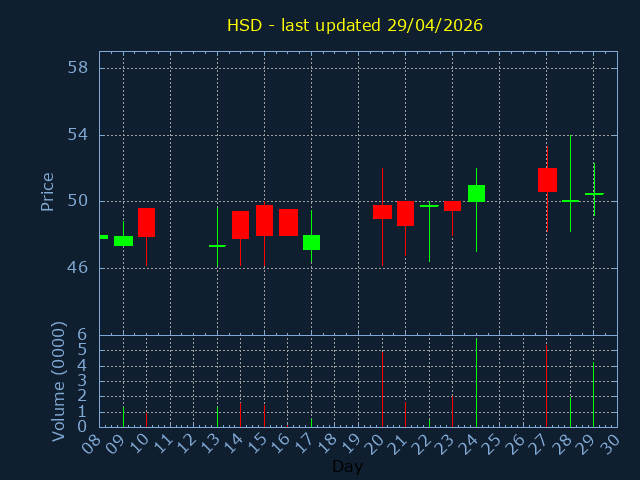Screen dimensions: 640x480
Task: Select the 54 price tick label
Action: (x=77, y=135)
